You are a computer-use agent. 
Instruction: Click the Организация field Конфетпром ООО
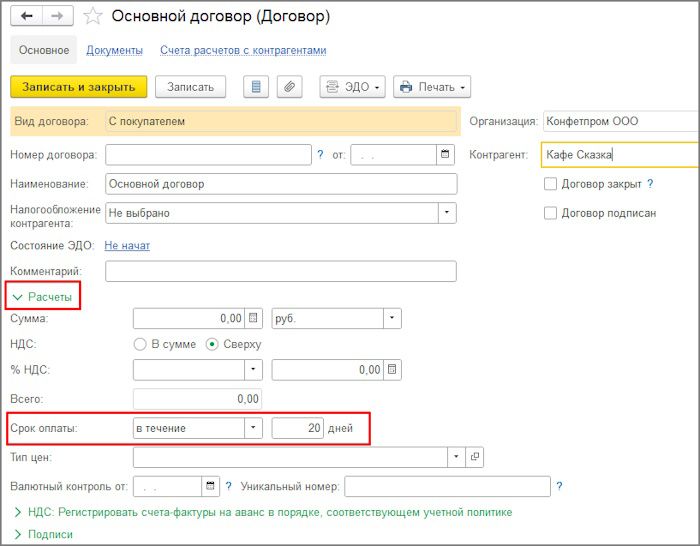(621, 121)
